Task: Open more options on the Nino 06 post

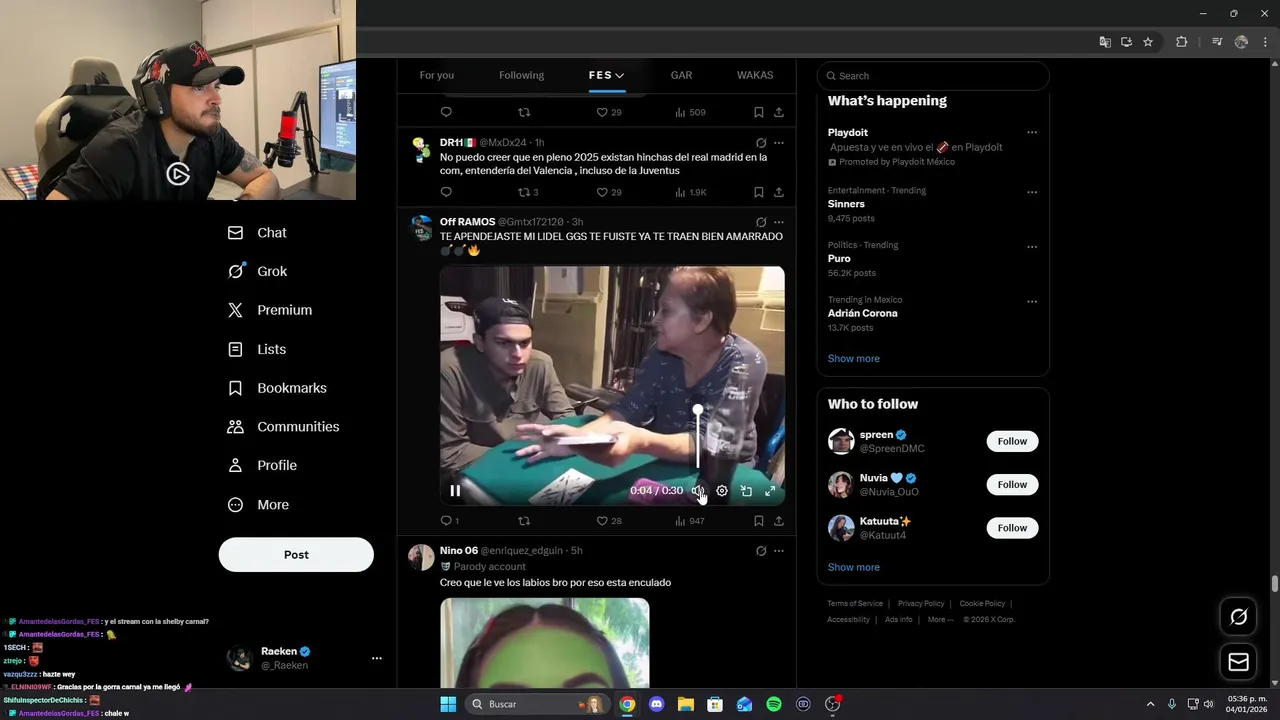Action: click(779, 551)
